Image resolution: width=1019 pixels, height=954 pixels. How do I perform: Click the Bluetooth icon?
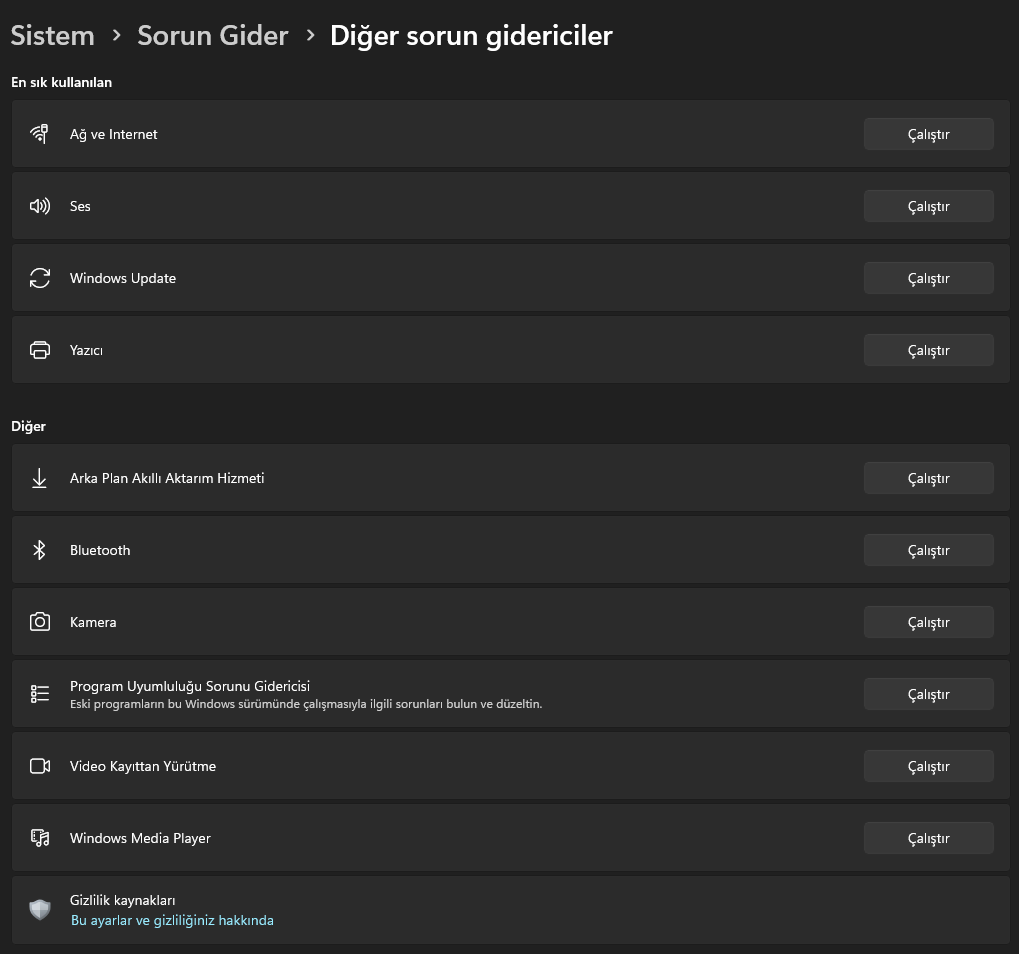tap(40, 549)
